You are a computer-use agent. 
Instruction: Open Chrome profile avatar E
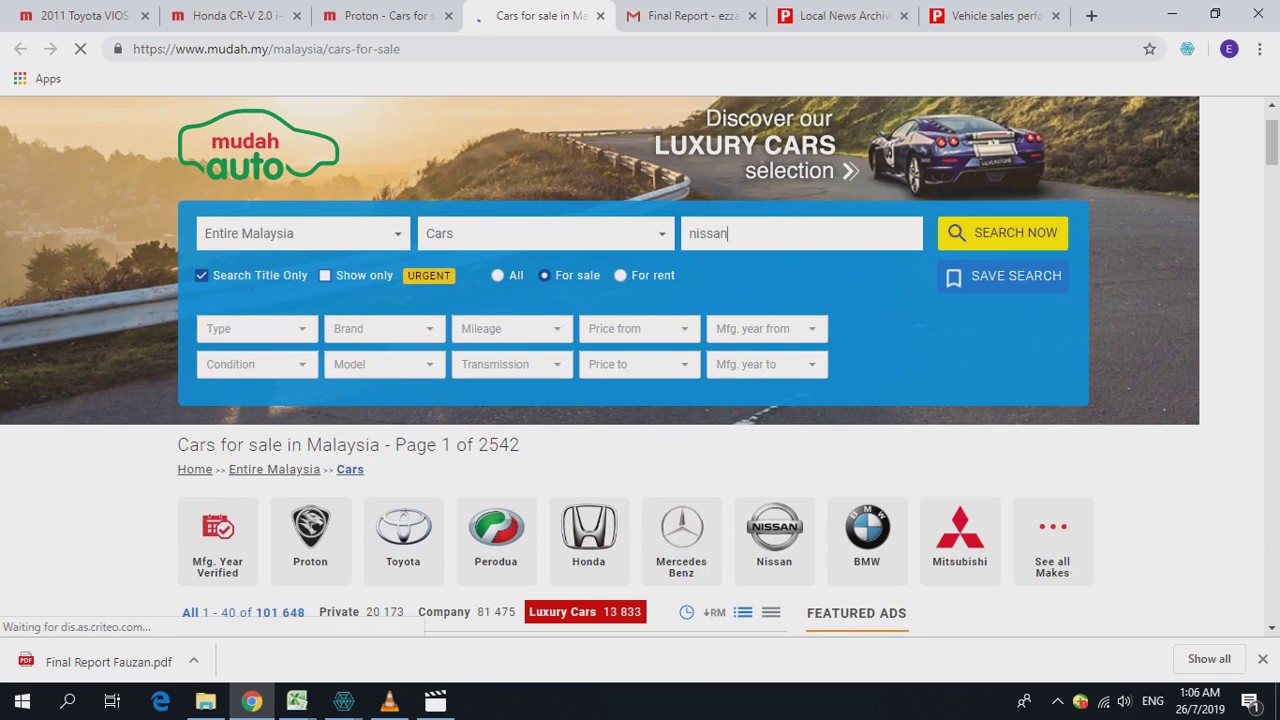pyautogui.click(x=1229, y=49)
